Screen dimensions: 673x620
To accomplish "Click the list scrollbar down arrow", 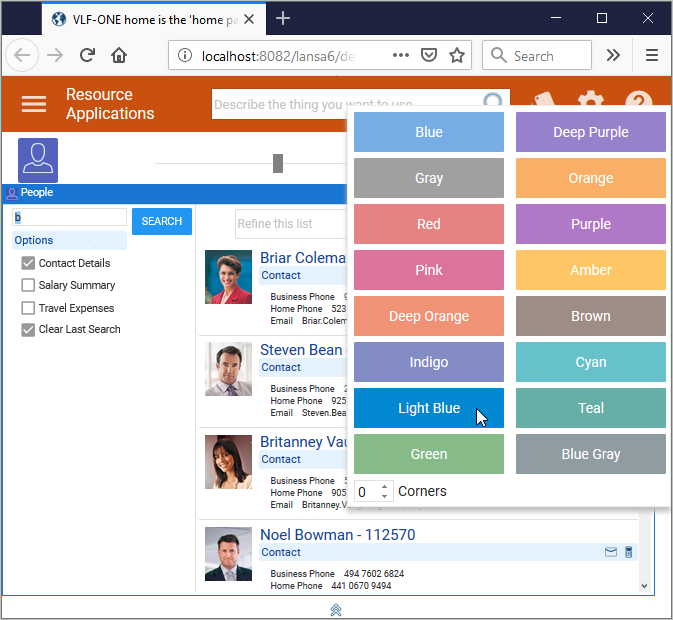I will click(x=644, y=586).
